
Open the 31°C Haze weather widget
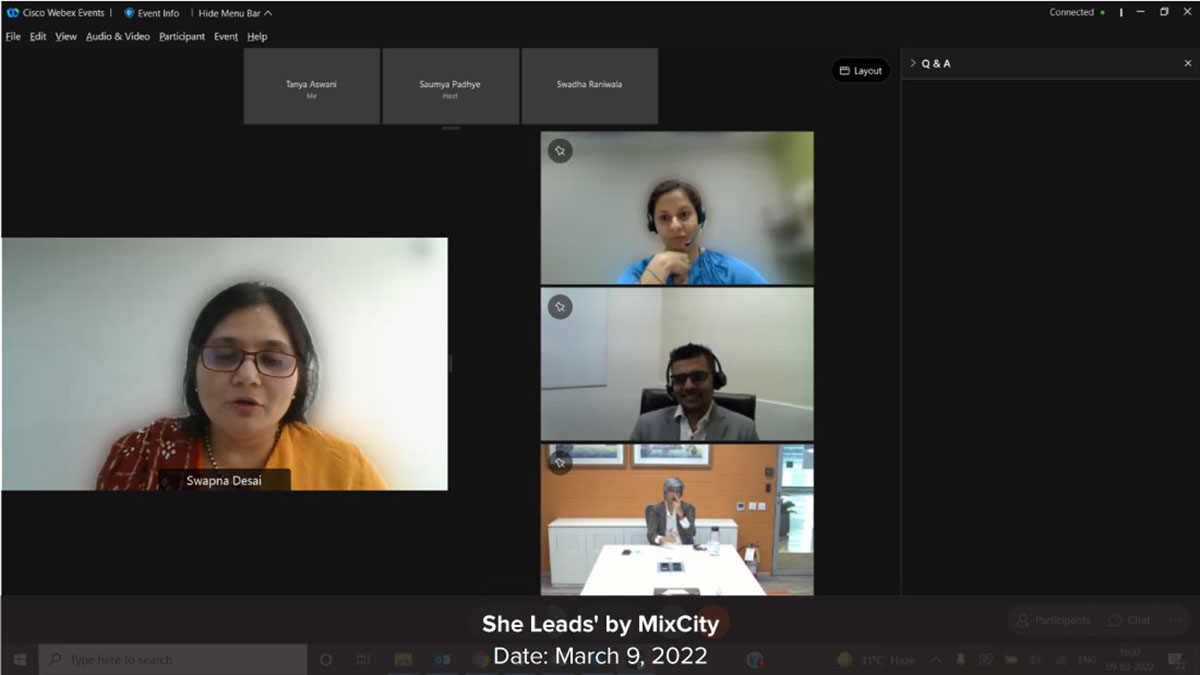tap(876, 660)
